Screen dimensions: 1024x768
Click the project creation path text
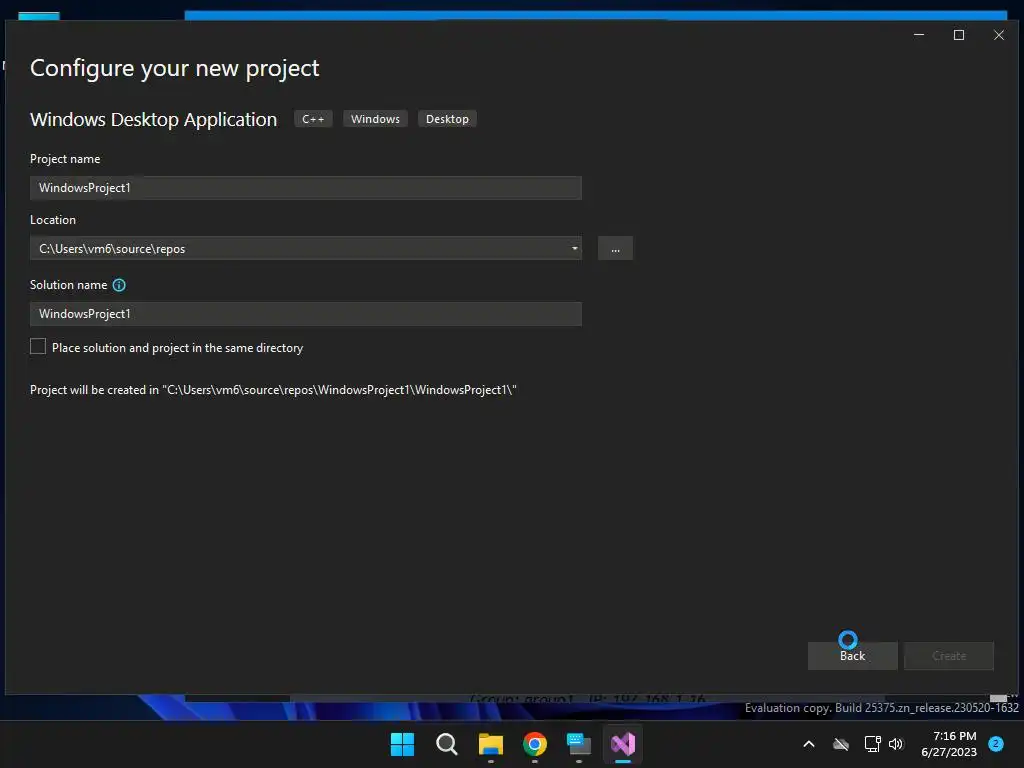tap(274, 390)
